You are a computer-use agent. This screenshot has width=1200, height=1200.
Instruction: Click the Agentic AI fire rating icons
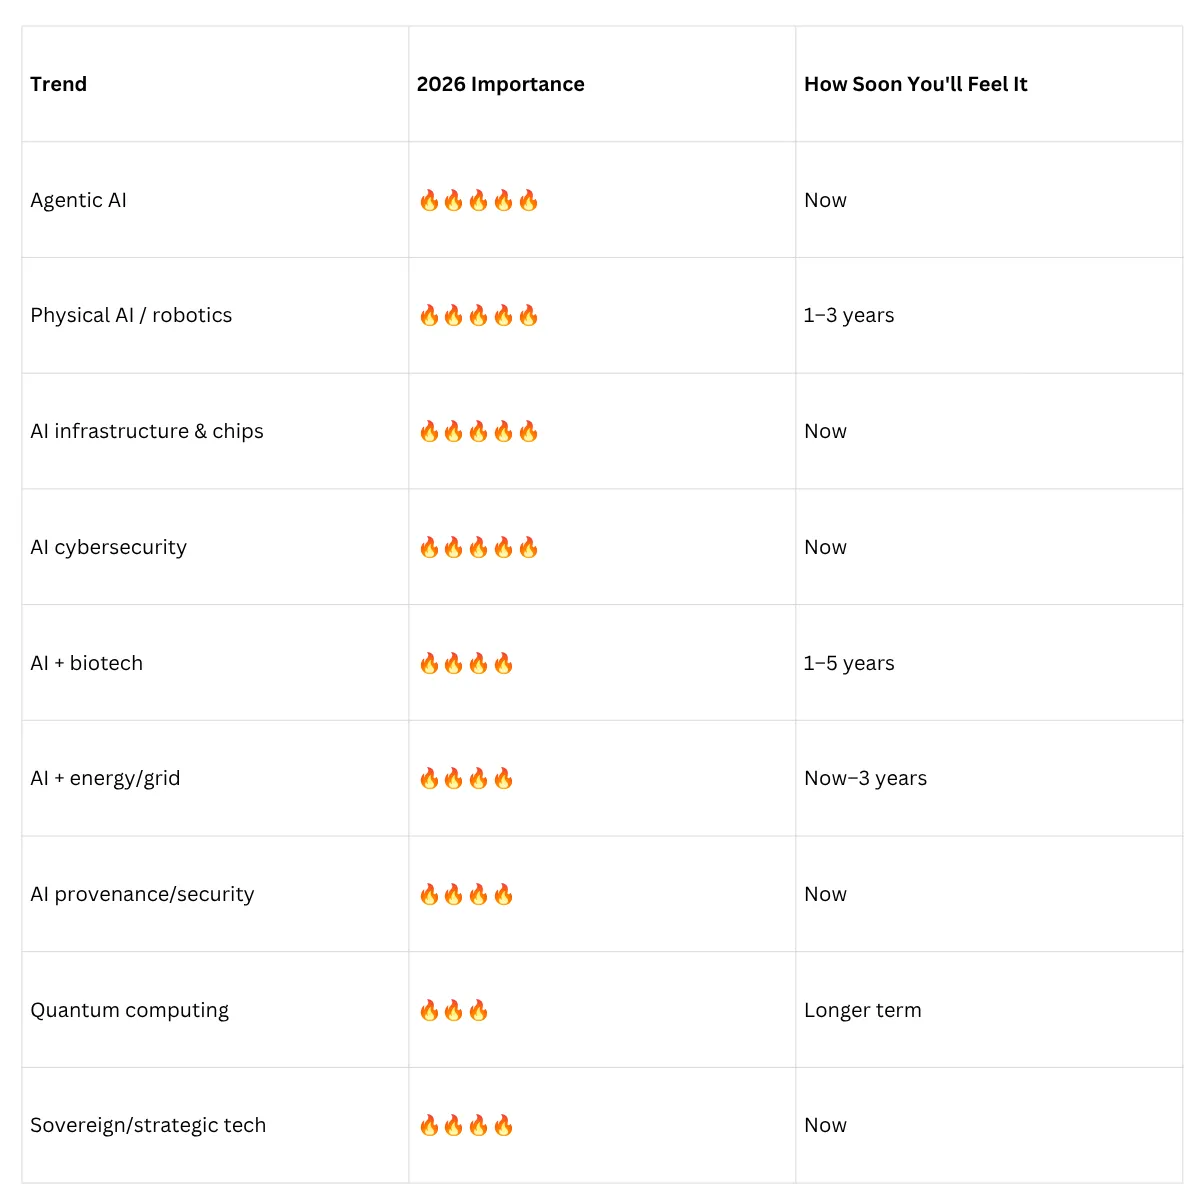click(479, 200)
